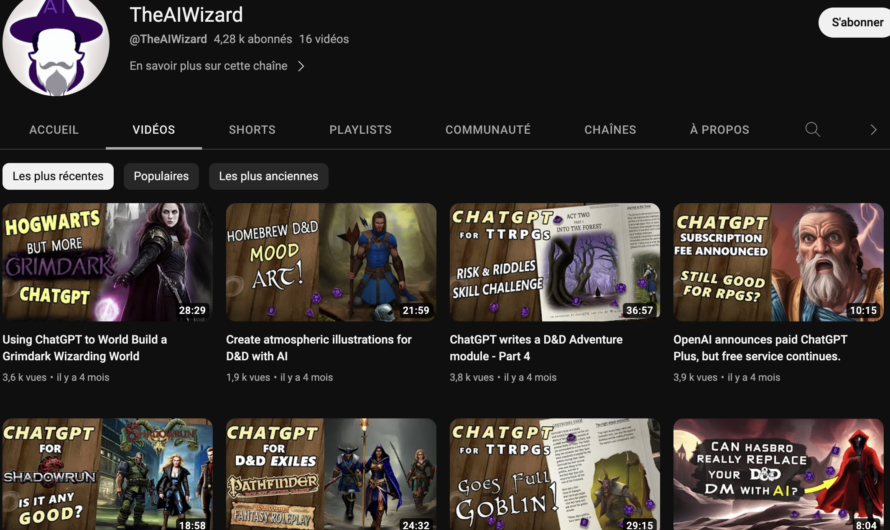The height and width of the screenshot is (530, 890).
Task: Click the 21:59 duration badge
Action: point(415,310)
